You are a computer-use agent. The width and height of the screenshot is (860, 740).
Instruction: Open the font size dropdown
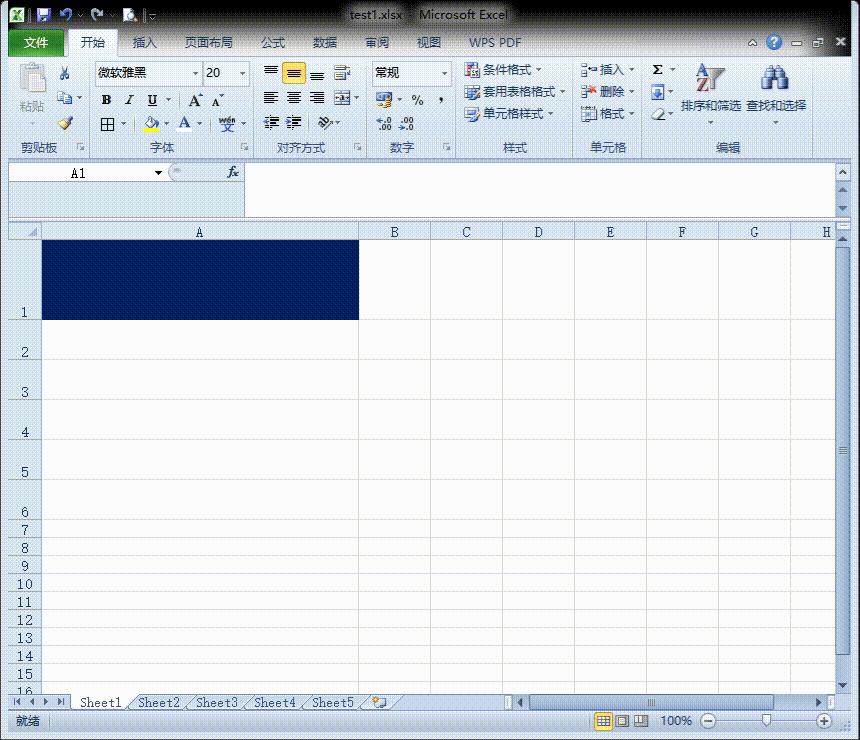pyautogui.click(x=242, y=73)
